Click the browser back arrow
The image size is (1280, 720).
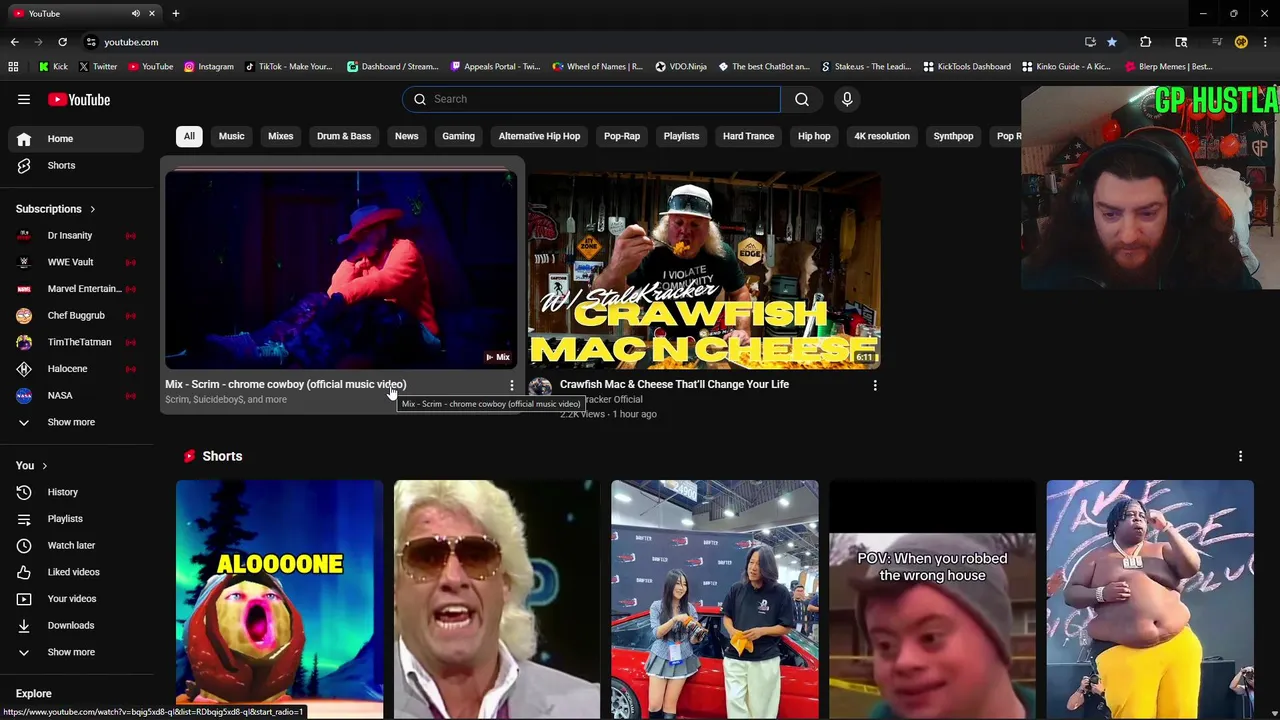tap(14, 42)
